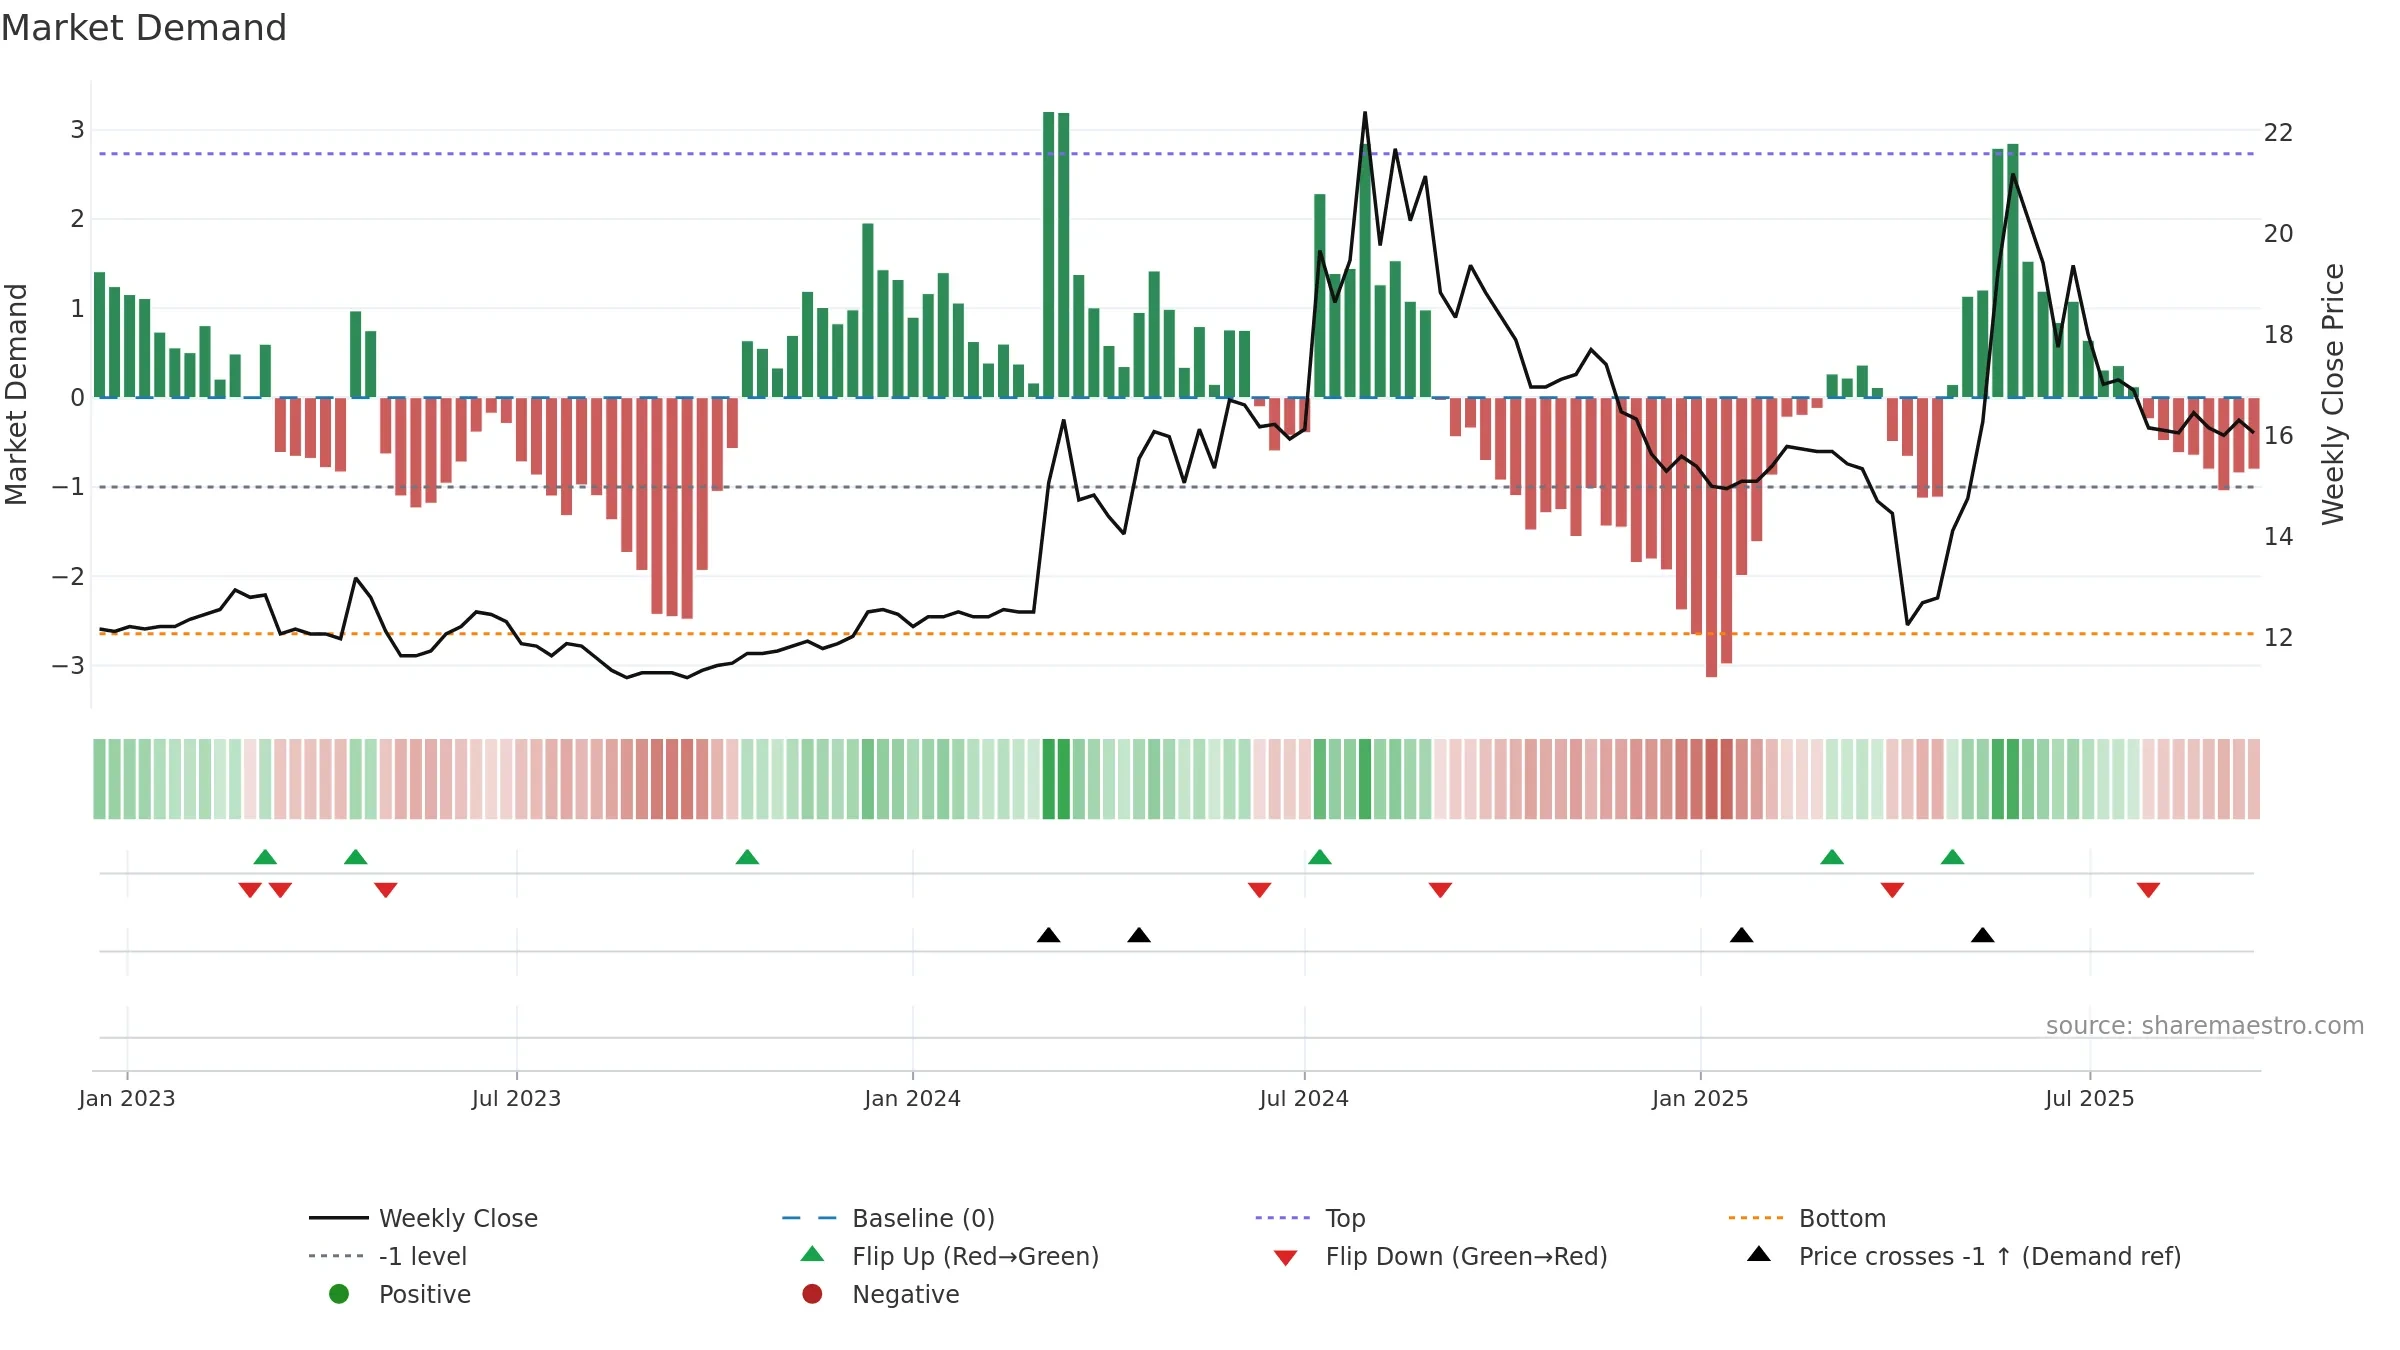Click the 'Jul 2023' x-axis label
Screen dimensions: 2400x1350
[517, 1098]
